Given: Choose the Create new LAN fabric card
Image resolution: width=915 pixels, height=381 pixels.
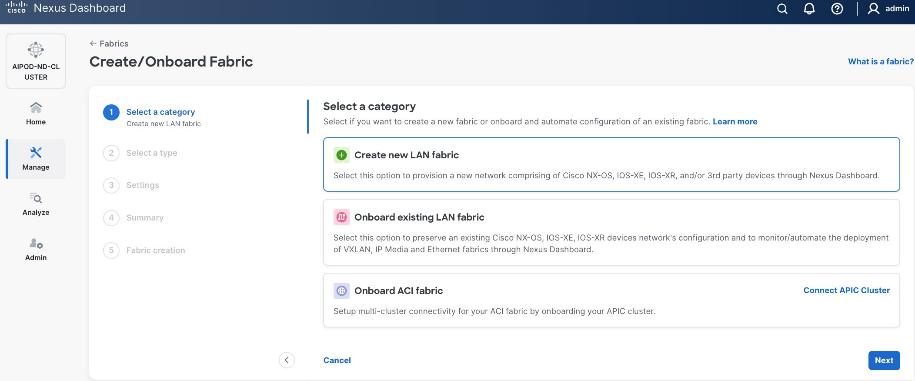Looking at the screenshot, I should tap(611, 165).
